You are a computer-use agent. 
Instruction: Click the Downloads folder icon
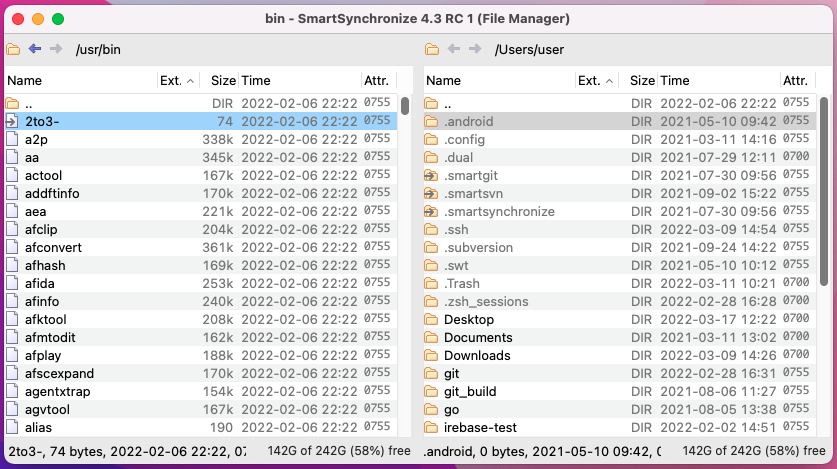click(431, 356)
